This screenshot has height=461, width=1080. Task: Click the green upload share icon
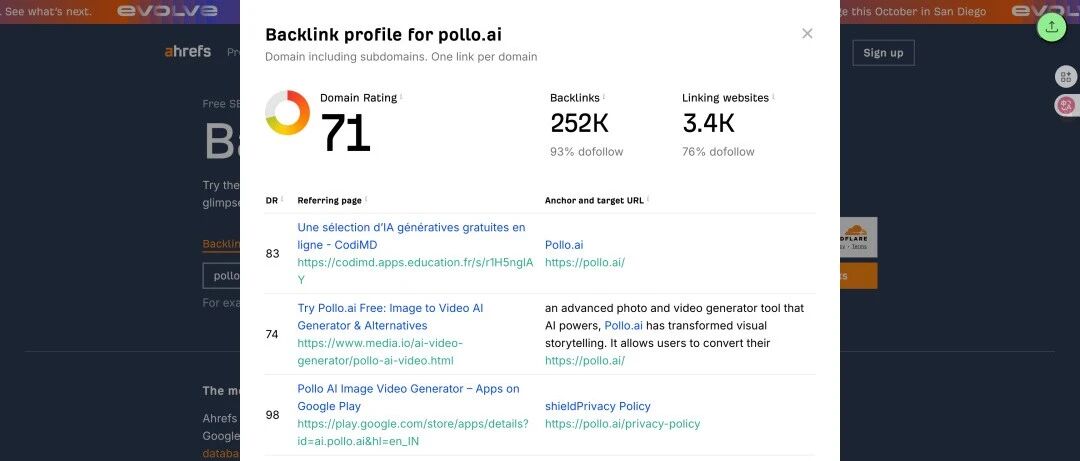click(1051, 27)
